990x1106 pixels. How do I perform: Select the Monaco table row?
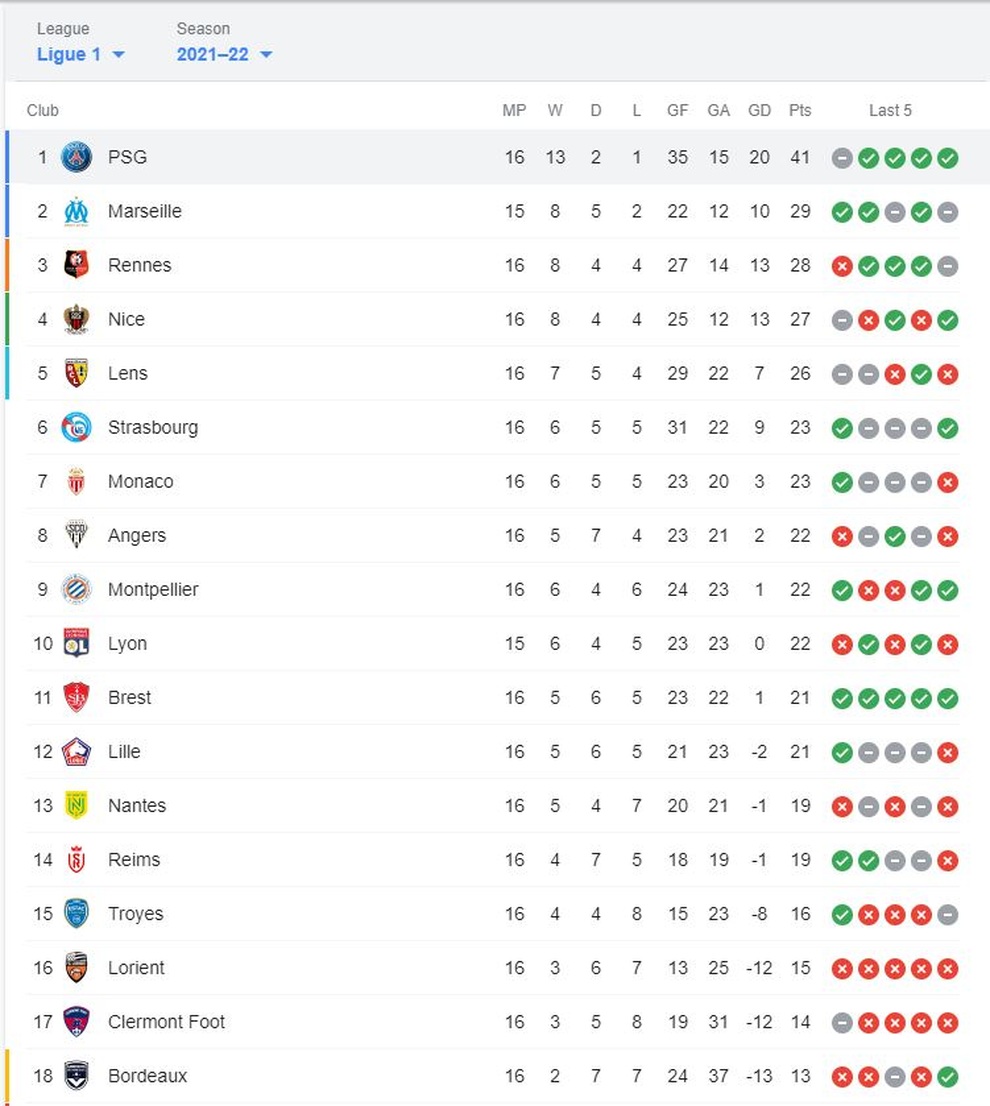coord(494,482)
